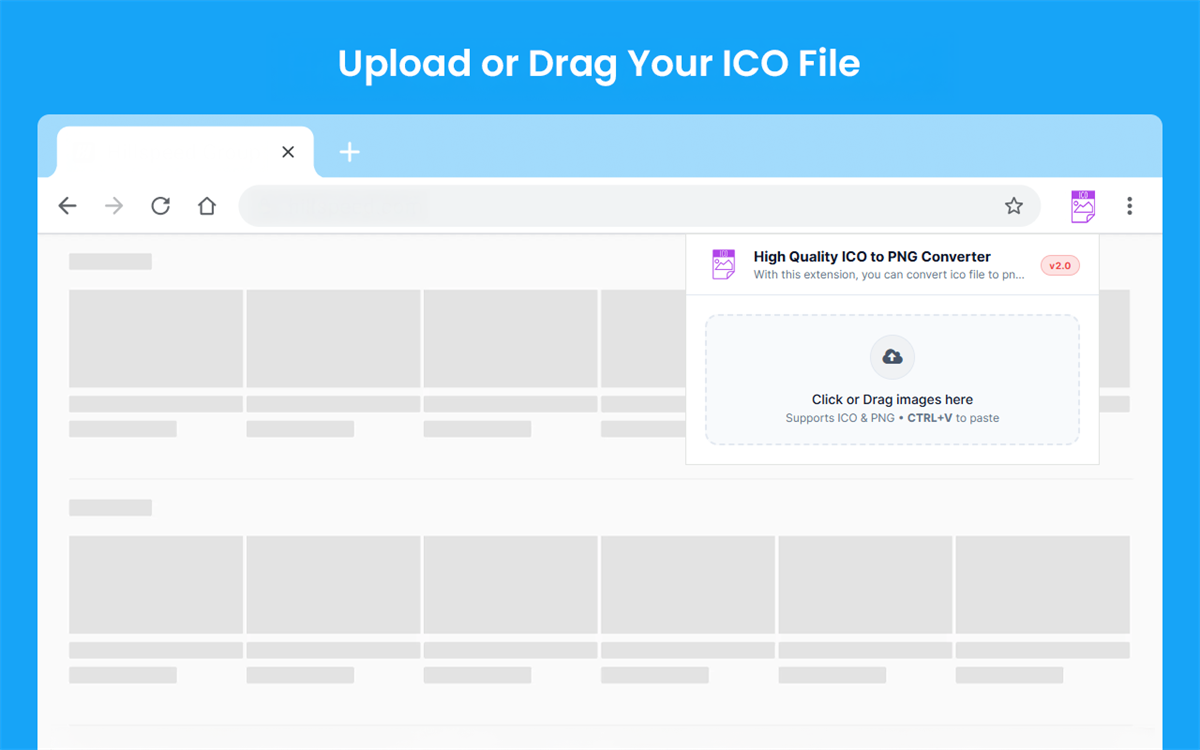Close the current browser tab
Image resolution: width=1200 pixels, height=750 pixels.
pyautogui.click(x=288, y=152)
